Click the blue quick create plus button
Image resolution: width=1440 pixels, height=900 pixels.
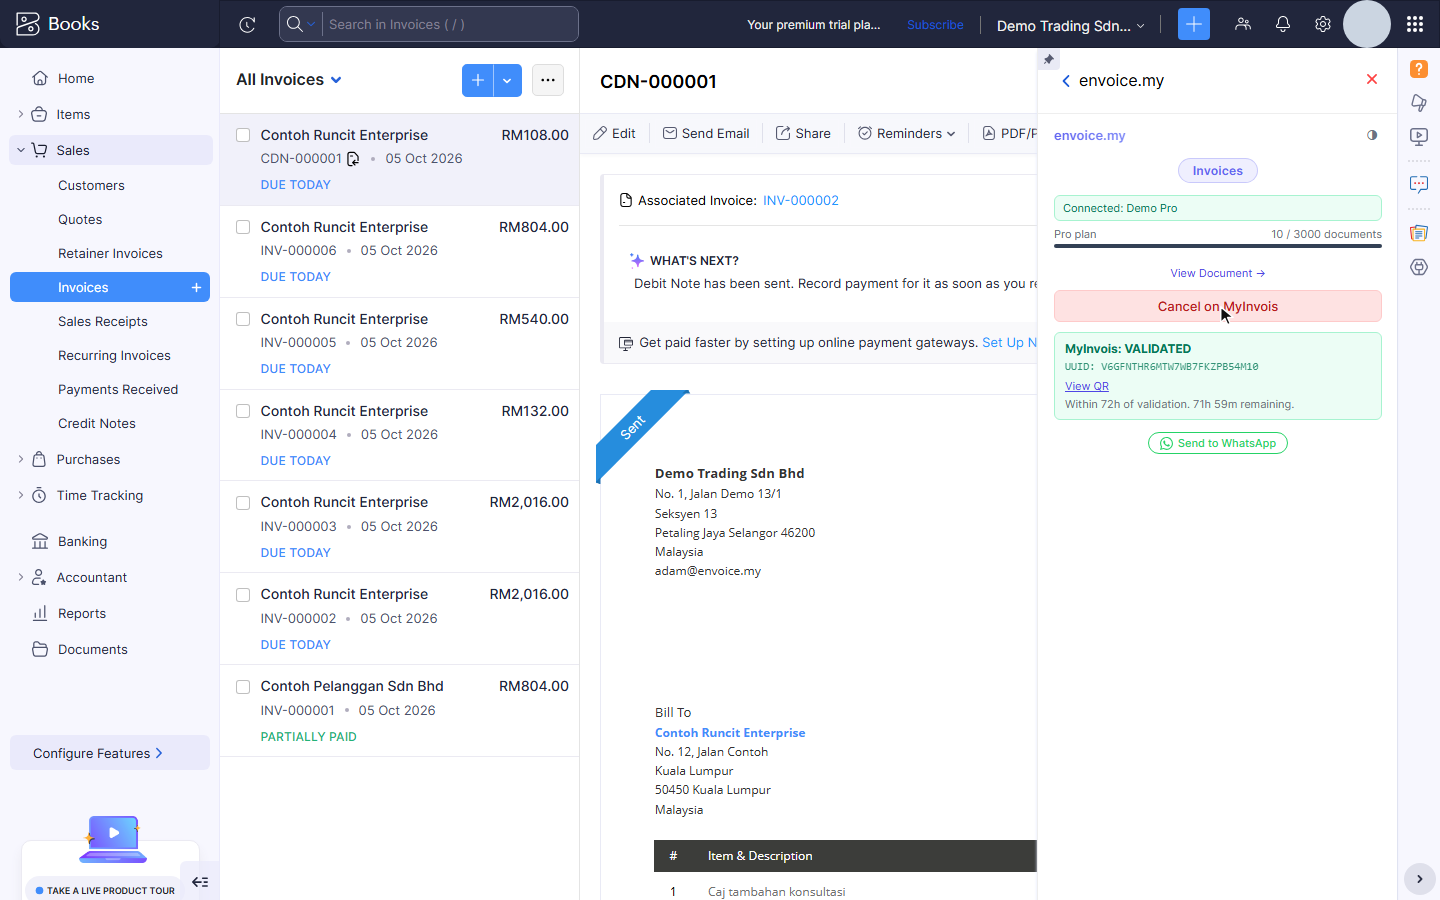[x=1194, y=24]
